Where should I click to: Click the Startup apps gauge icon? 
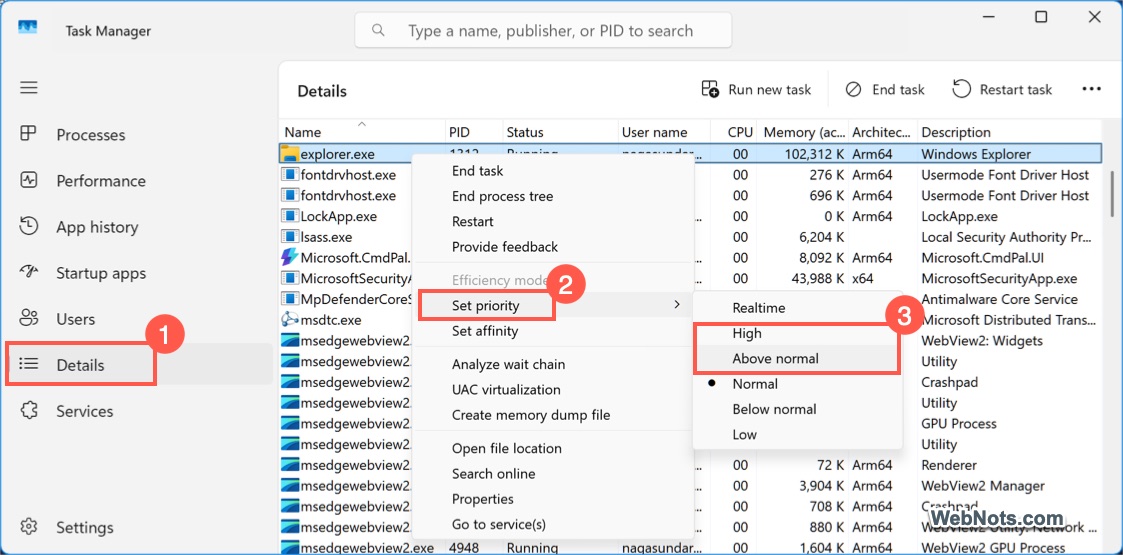tap(28, 273)
